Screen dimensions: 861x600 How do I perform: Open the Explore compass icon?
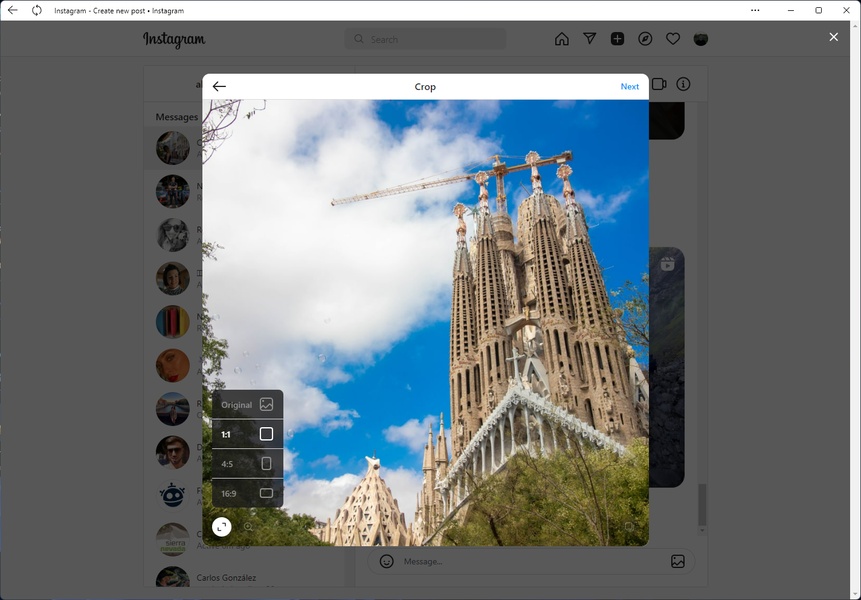(x=645, y=39)
